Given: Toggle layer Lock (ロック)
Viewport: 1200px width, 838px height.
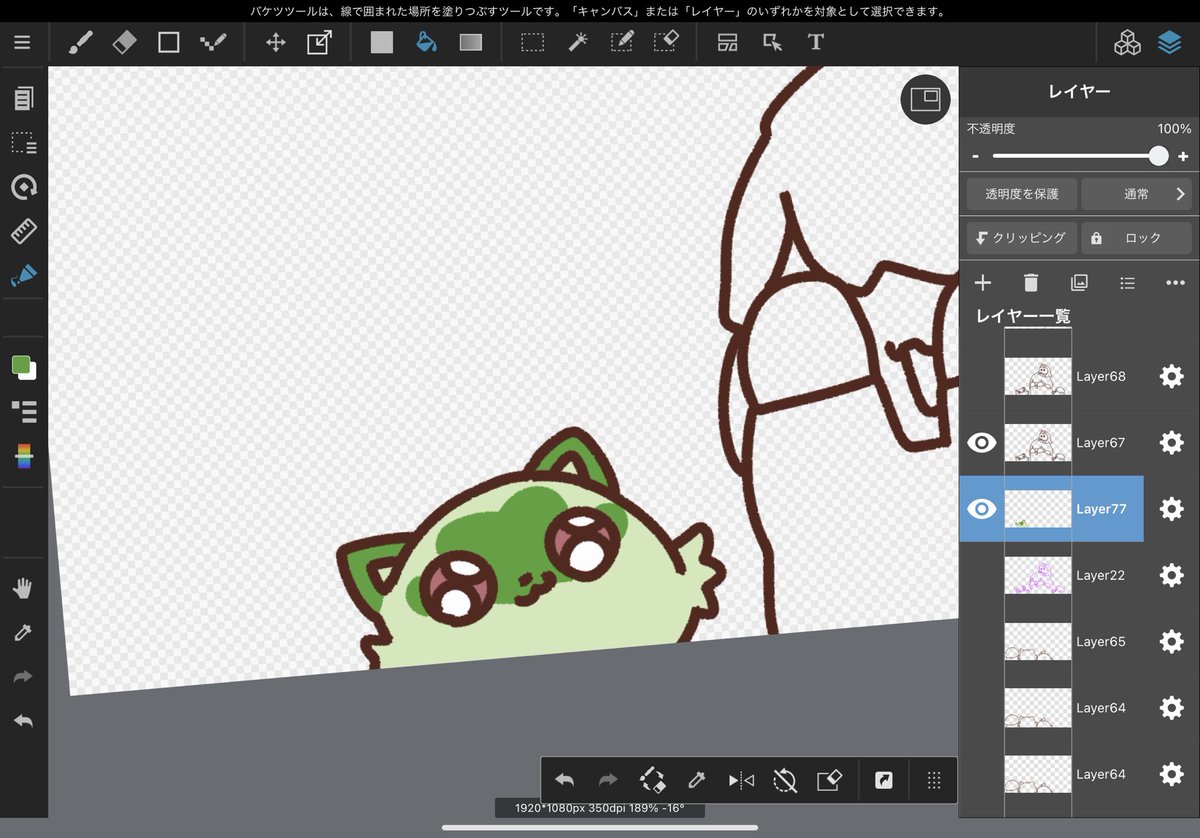Looking at the screenshot, I should coord(1136,238).
